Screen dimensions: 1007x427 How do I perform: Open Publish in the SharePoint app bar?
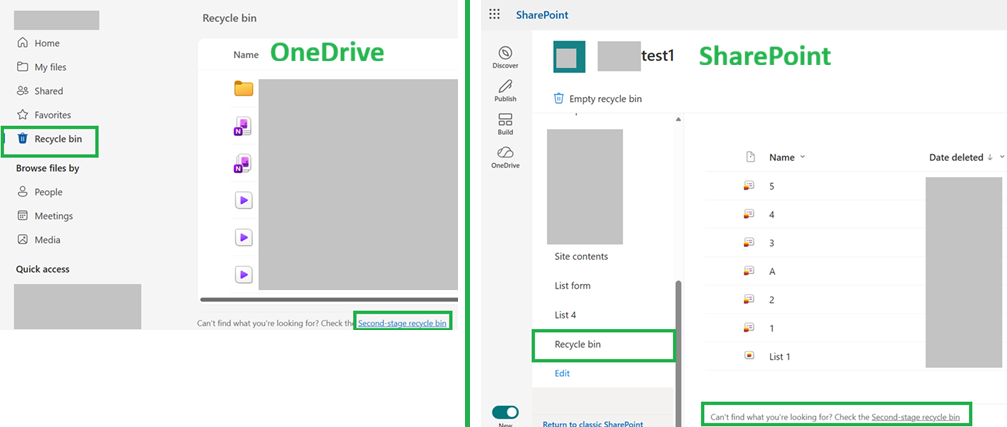[x=505, y=91]
